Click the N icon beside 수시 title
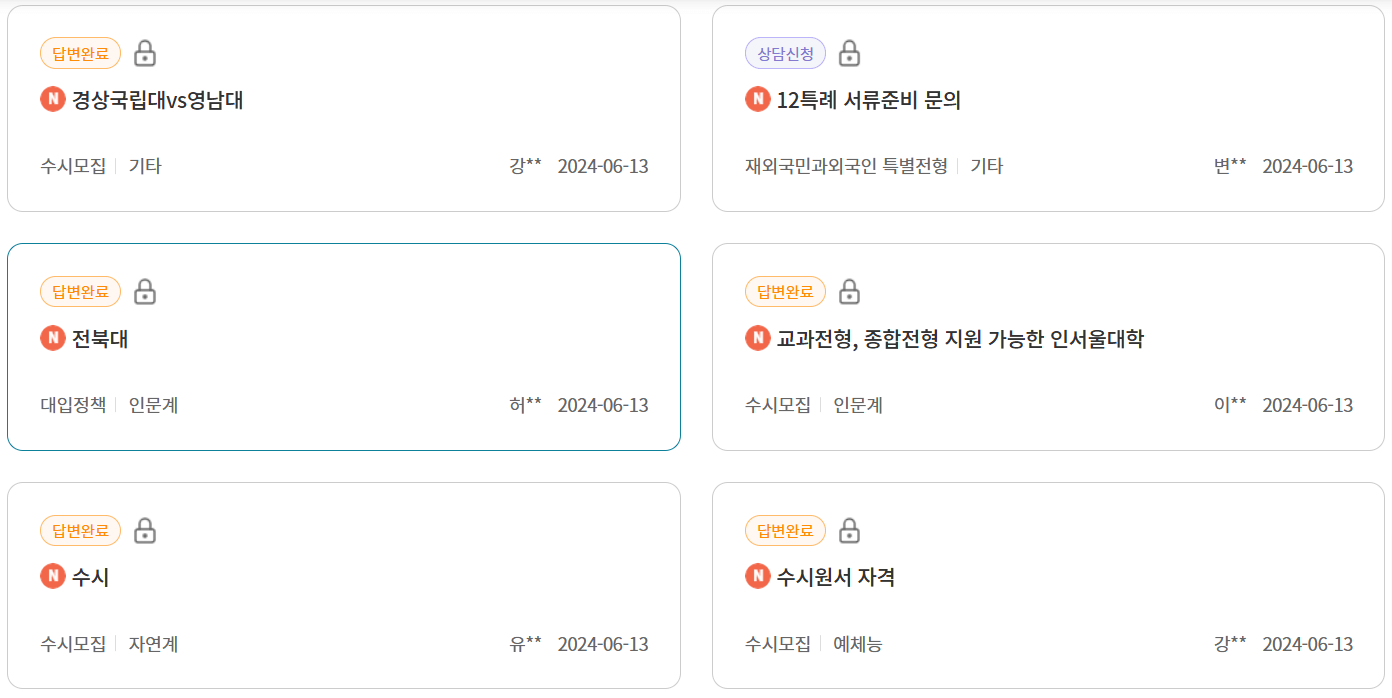The image size is (1392, 698). pyautogui.click(x=52, y=577)
